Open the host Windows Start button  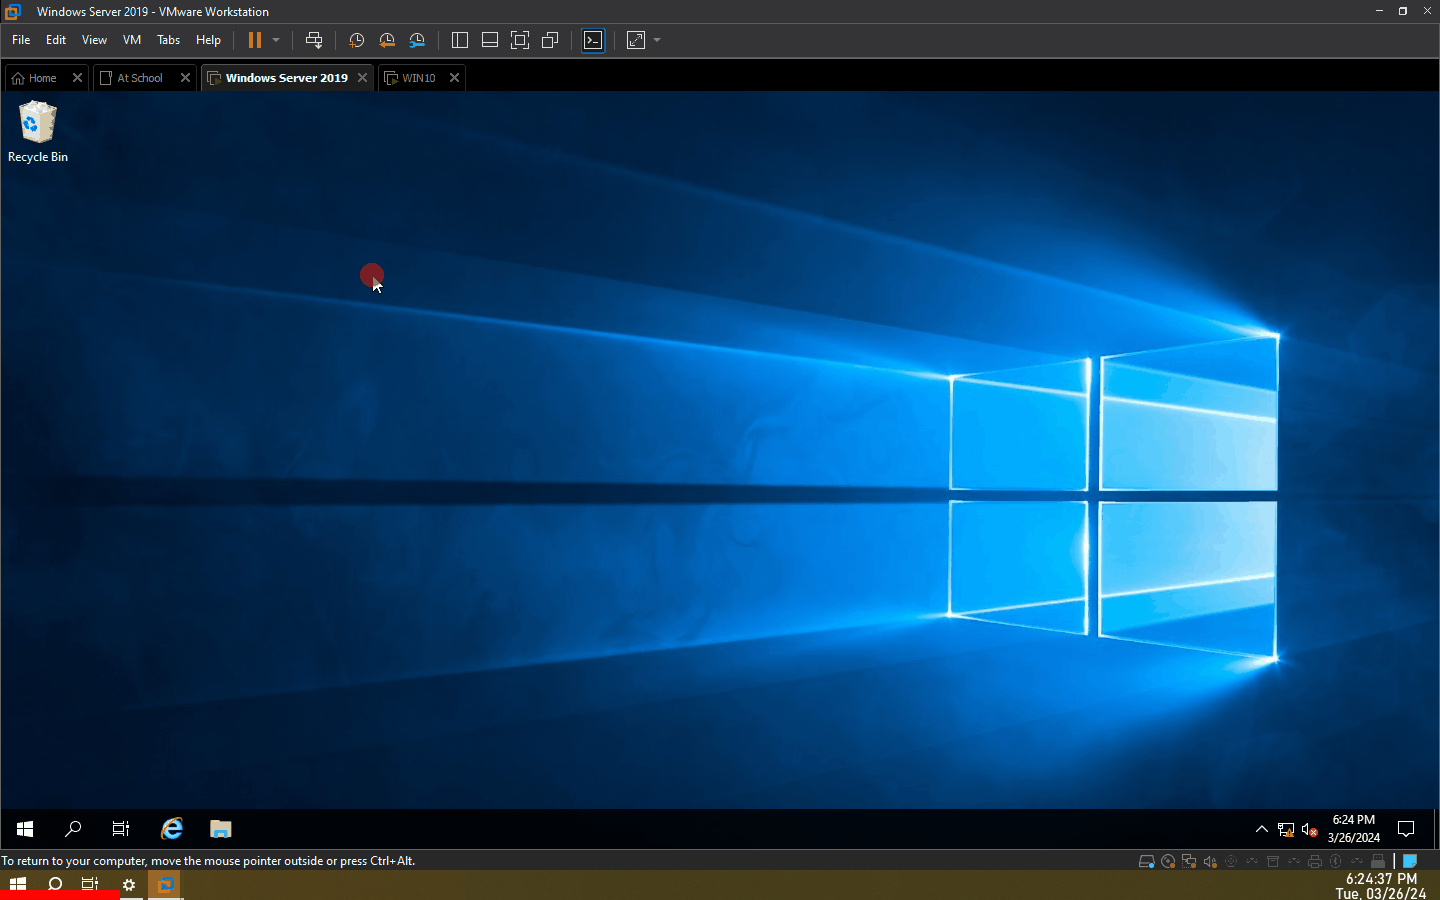[18, 884]
